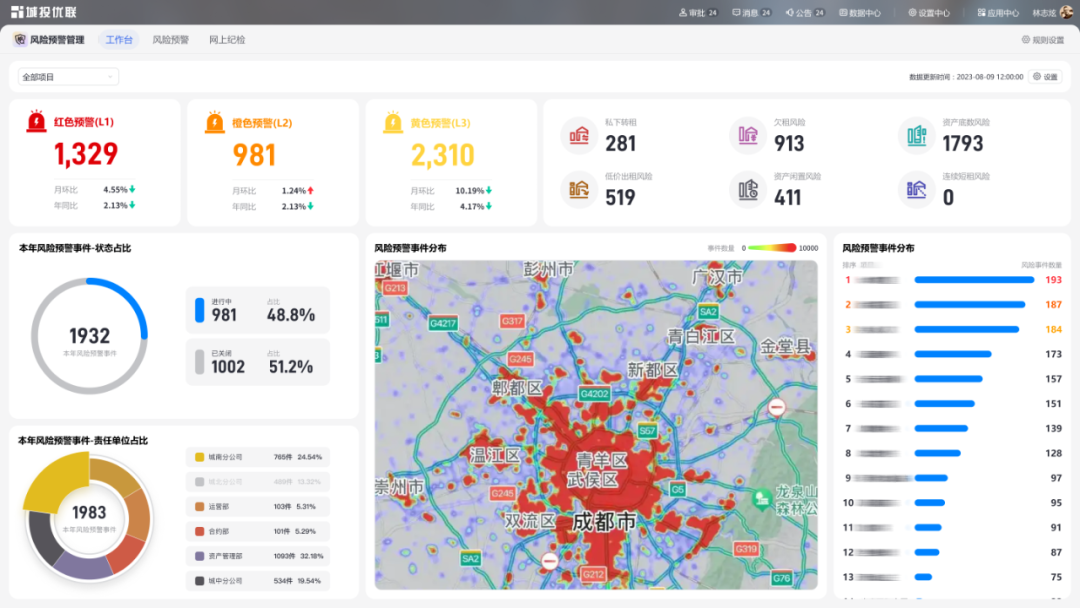Click the 欠租风险 risk icon

746,135
